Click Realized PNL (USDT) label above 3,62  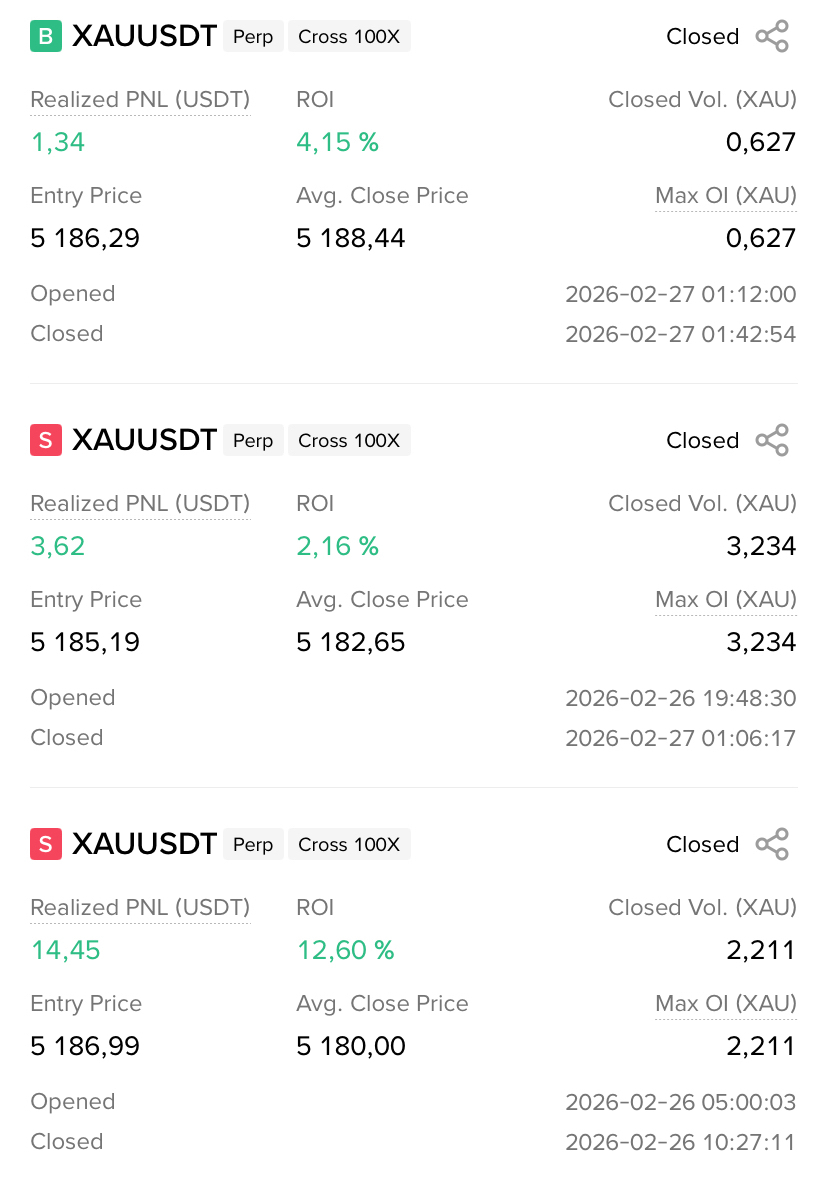coord(140,504)
